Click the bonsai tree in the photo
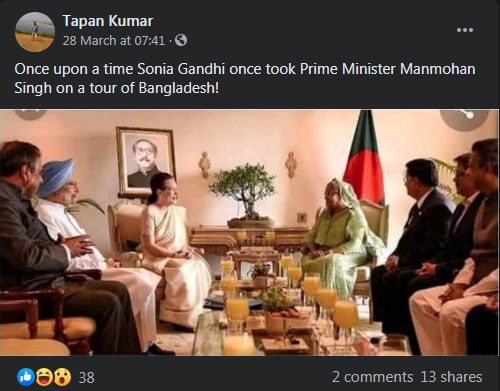This screenshot has width=500, height=391. click(247, 195)
